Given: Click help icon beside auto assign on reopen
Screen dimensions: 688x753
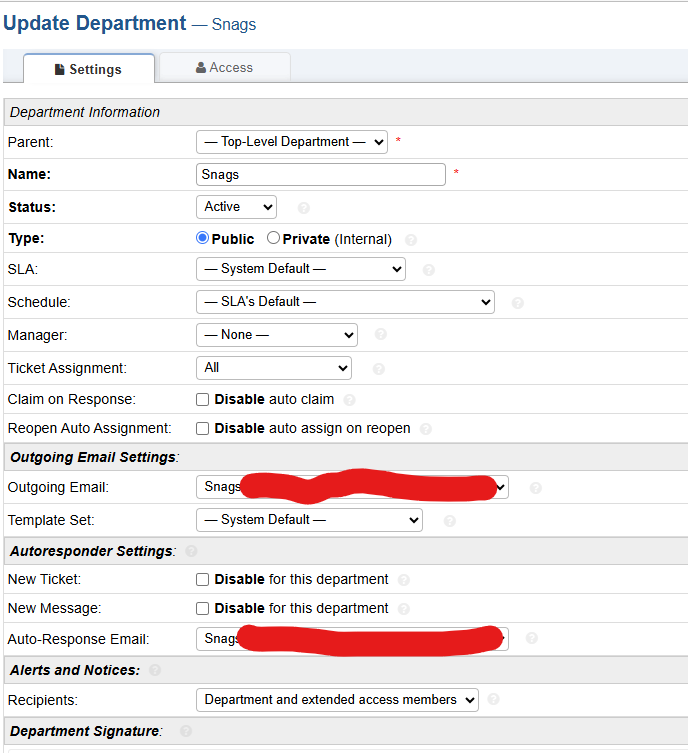Looking at the screenshot, I should (x=426, y=429).
